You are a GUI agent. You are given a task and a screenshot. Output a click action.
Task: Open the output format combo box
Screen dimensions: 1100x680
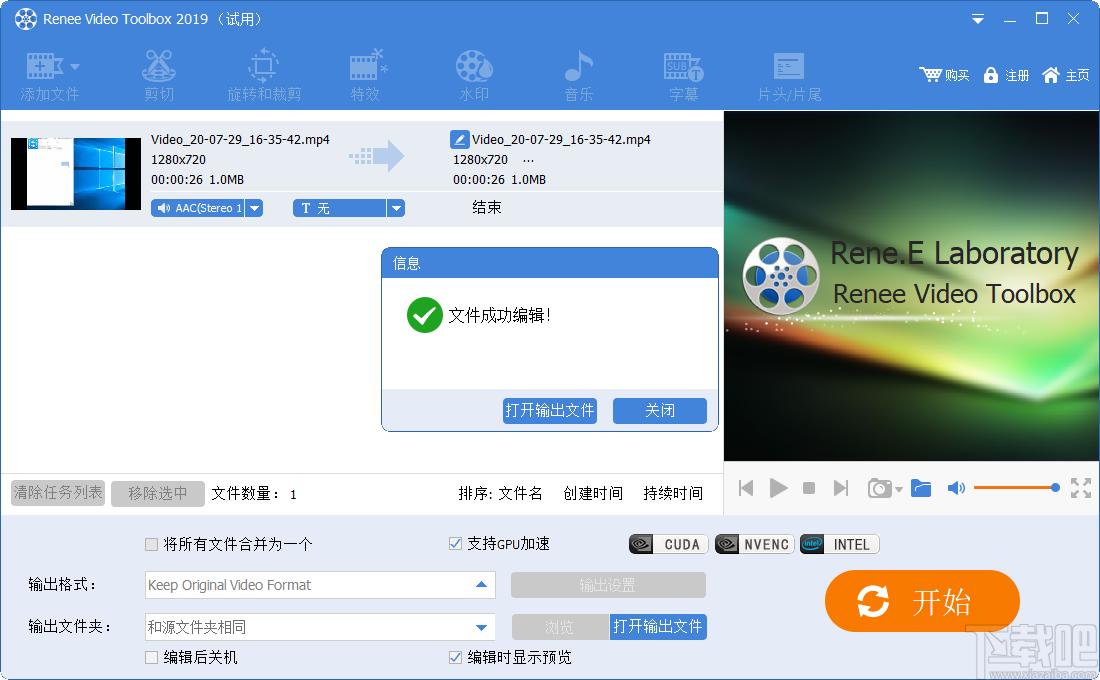[x=320, y=585]
